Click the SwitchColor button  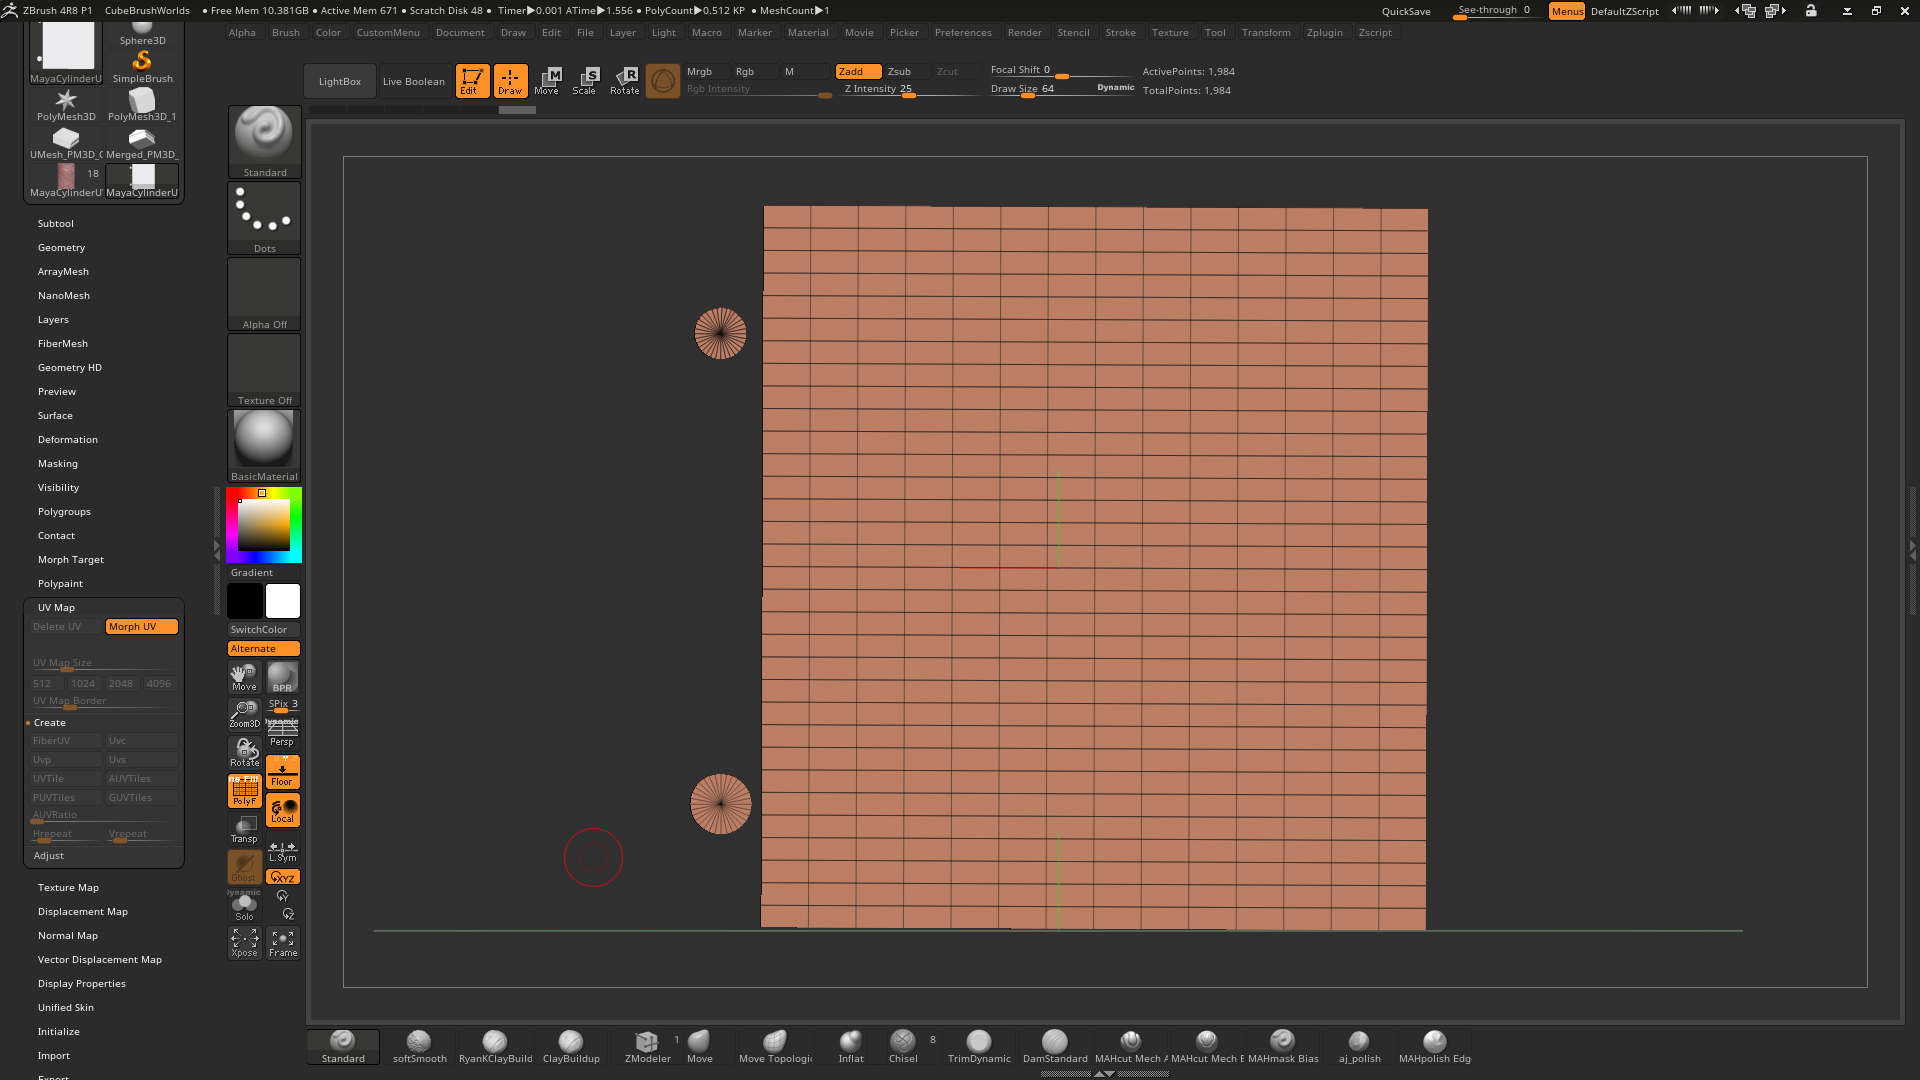tap(264, 629)
